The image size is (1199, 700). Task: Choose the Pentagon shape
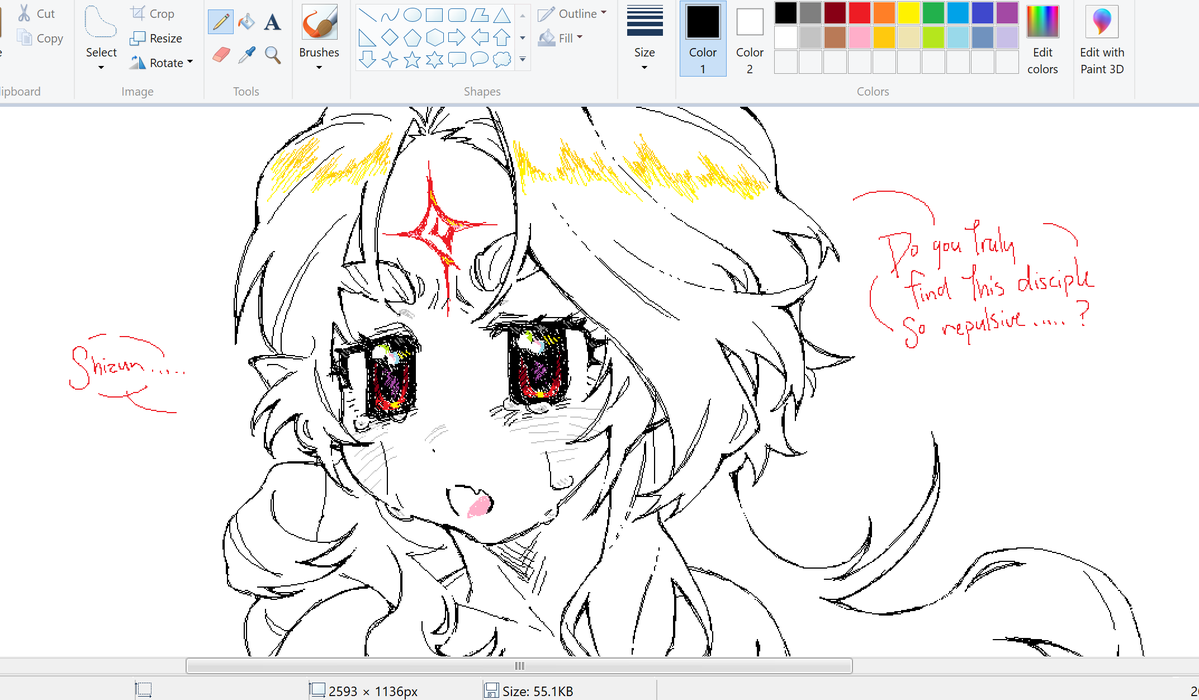click(x=412, y=37)
